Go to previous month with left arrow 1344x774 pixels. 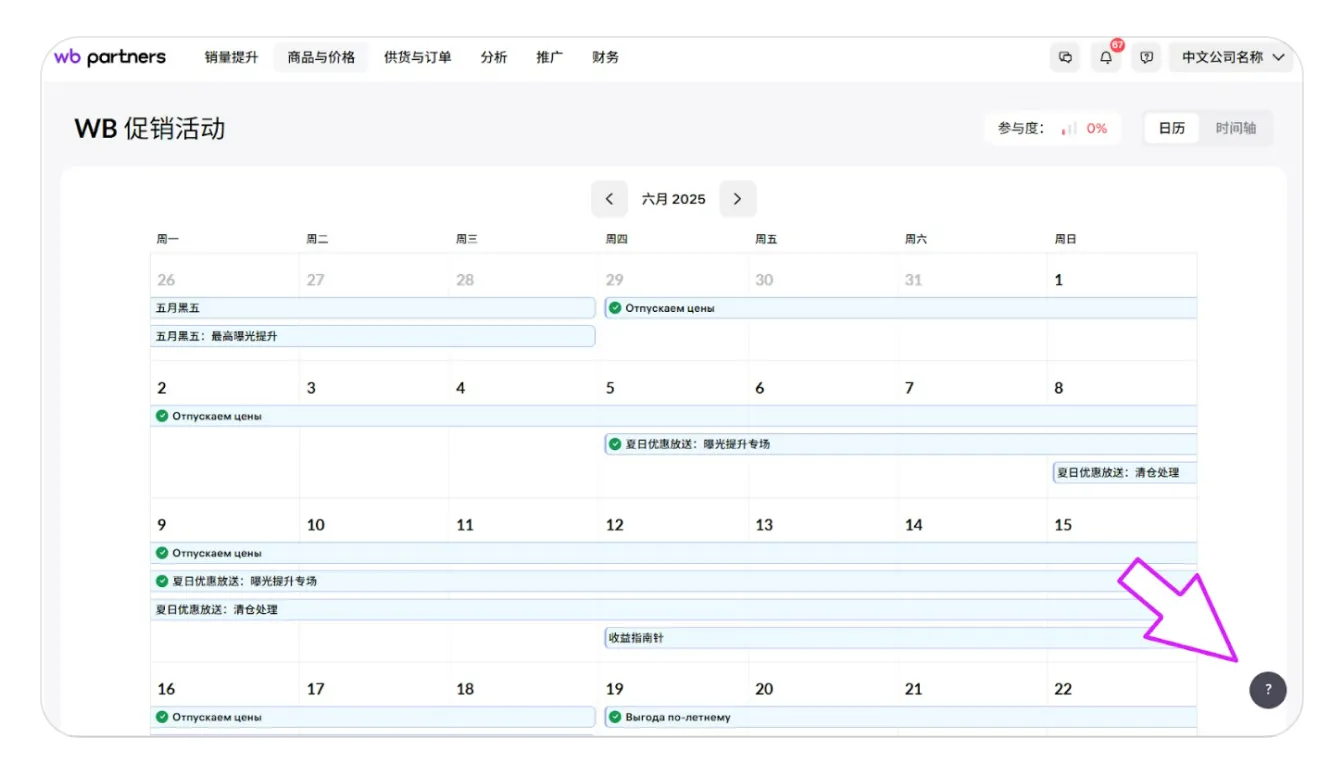coord(609,199)
